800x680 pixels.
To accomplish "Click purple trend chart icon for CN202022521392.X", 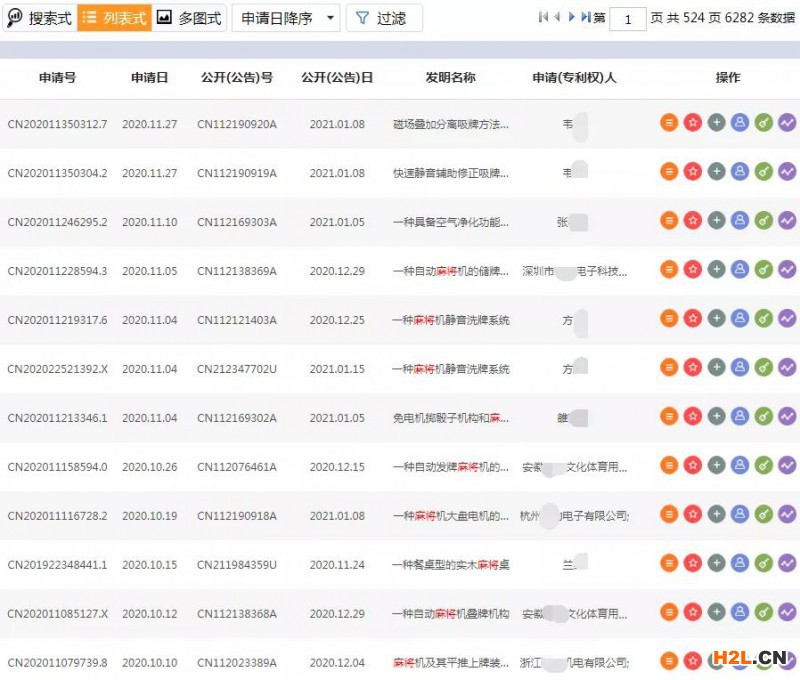I will [787, 367].
